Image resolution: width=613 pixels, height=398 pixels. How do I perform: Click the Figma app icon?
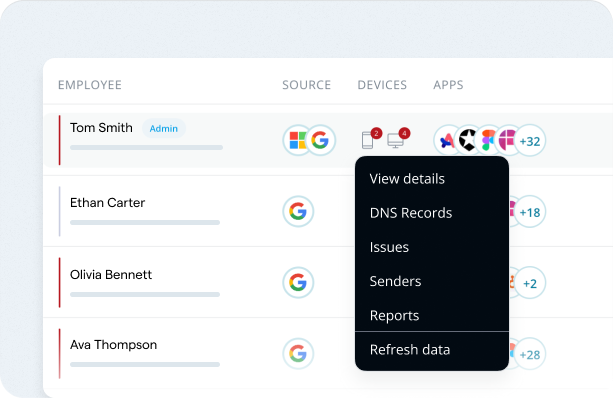(488, 140)
